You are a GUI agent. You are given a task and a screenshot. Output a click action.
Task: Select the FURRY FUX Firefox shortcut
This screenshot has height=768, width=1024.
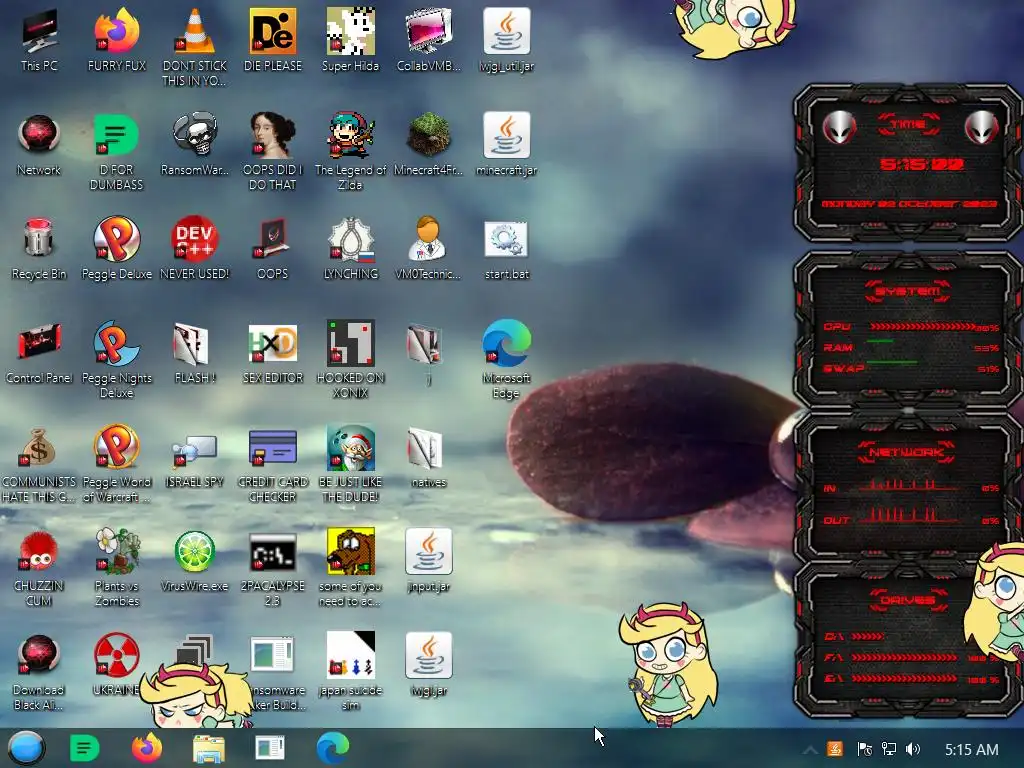tap(117, 40)
